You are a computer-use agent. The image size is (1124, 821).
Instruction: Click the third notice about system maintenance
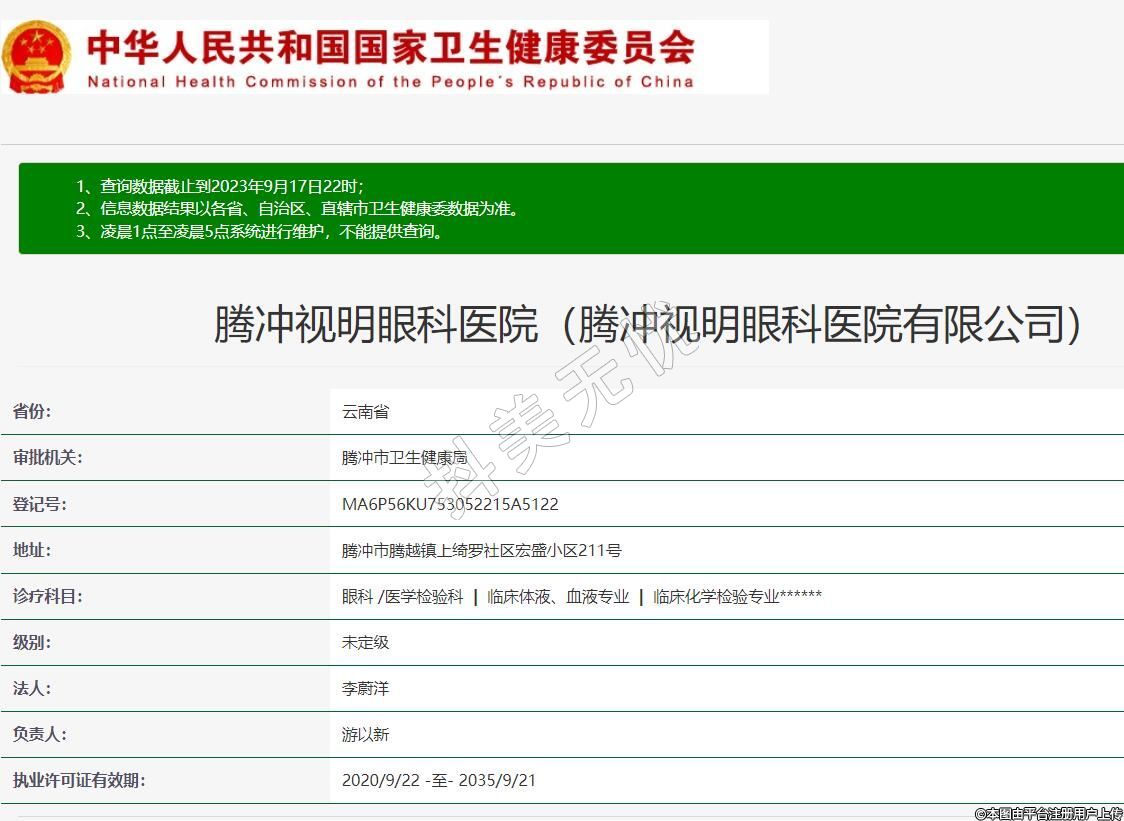tap(259, 232)
